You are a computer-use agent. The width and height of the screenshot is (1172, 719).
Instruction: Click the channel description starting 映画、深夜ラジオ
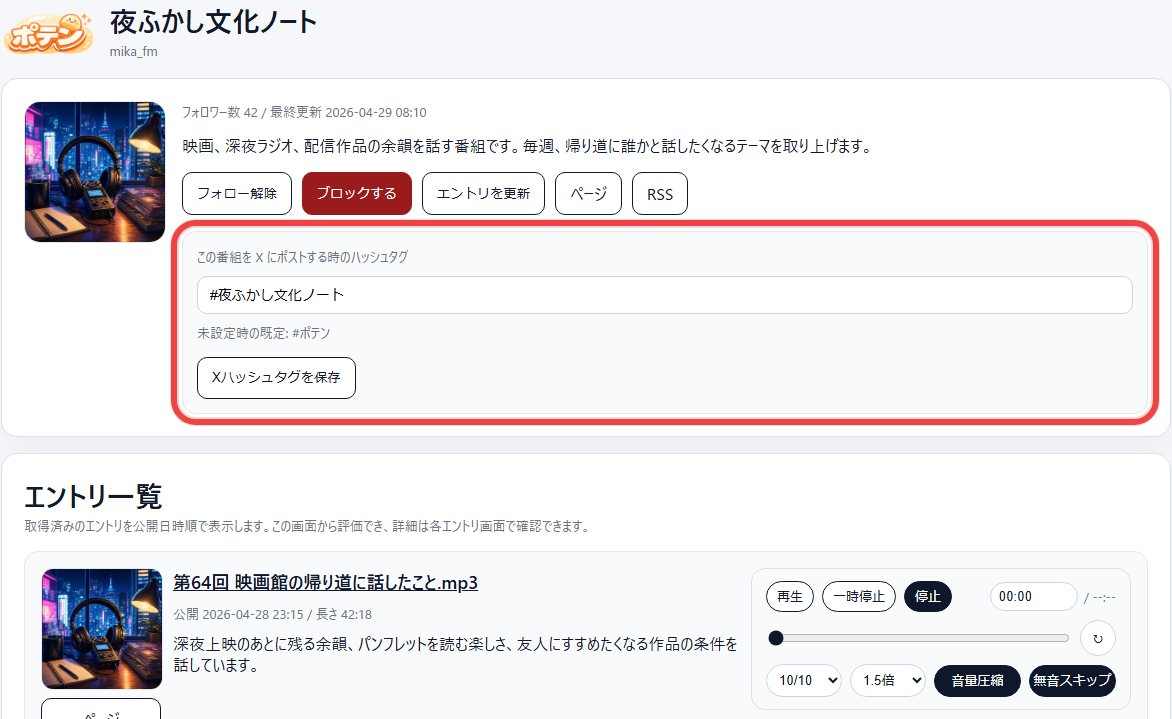point(528,146)
